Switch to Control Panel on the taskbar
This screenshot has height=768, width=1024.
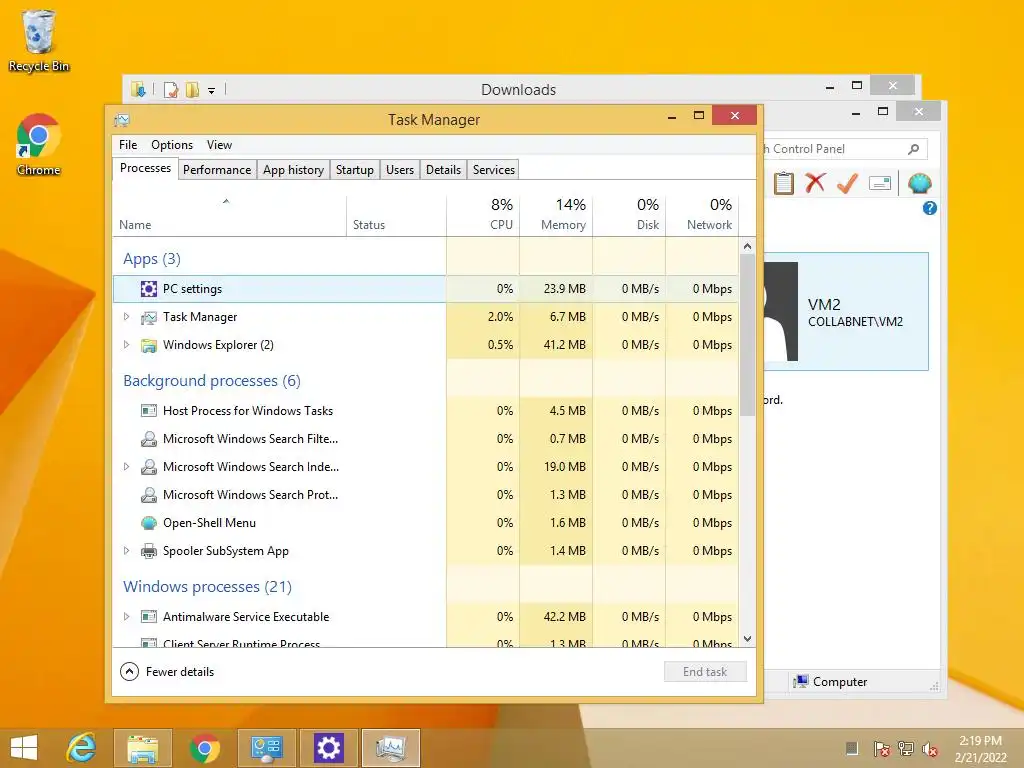pyautogui.click(x=266, y=748)
